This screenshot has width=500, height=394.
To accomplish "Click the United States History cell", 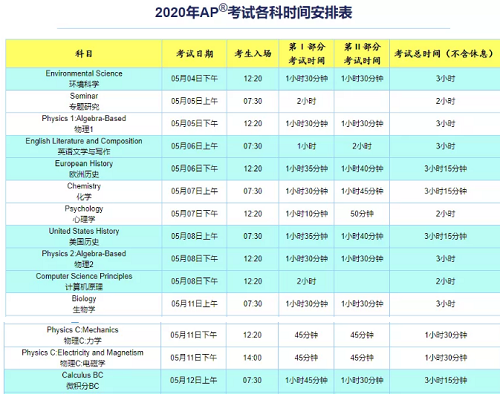I will (x=84, y=236).
